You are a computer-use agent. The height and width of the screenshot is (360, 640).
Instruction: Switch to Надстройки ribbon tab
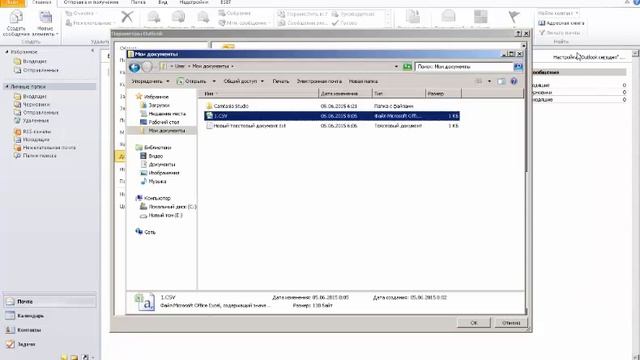[x=193, y=2]
